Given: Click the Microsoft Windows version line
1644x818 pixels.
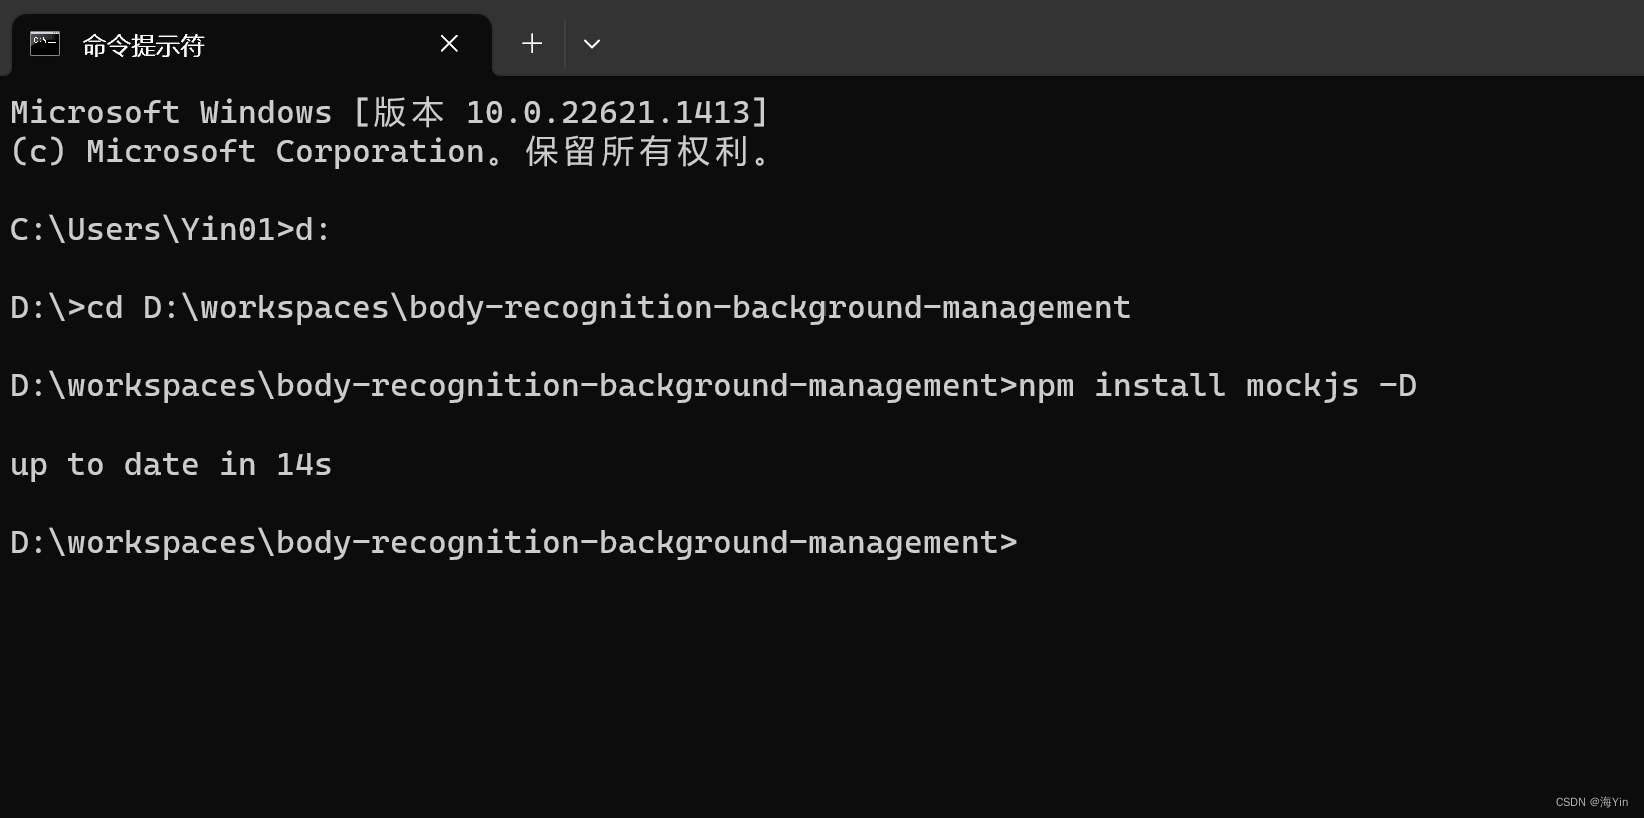Looking at the screenshot, I should [388, 111].
